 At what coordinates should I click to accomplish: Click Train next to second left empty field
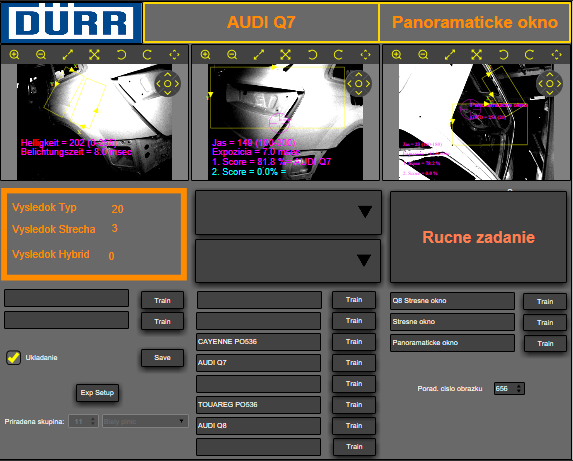[x=162, y=321]
